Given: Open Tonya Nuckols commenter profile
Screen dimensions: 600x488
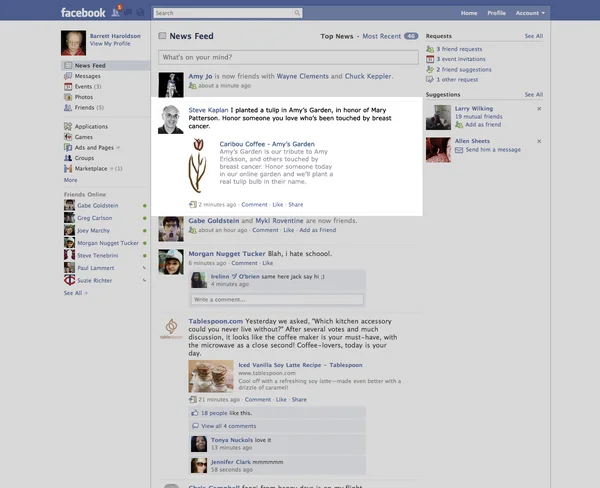Looking at the screenshot, I should tap(232, 440).
